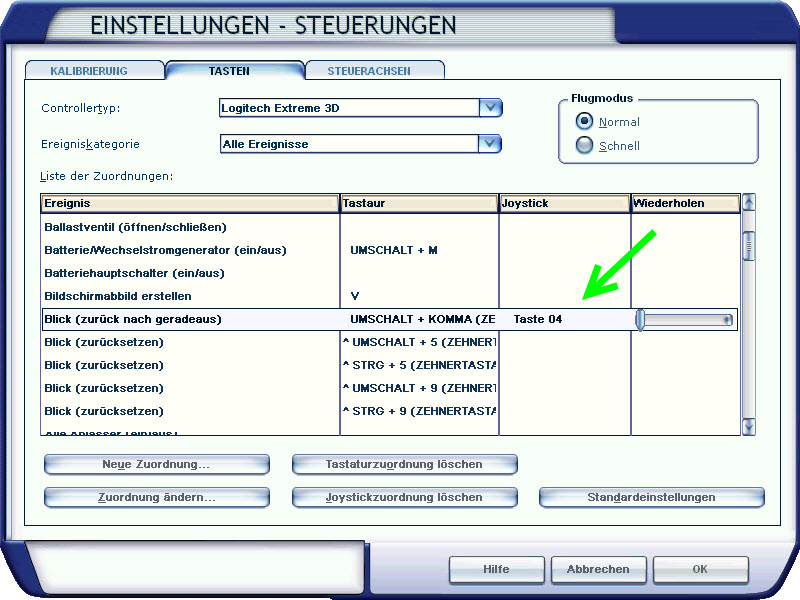Select the Tasten tab
This screenshot has width=800, height=600.
click(x=234, y=71)
